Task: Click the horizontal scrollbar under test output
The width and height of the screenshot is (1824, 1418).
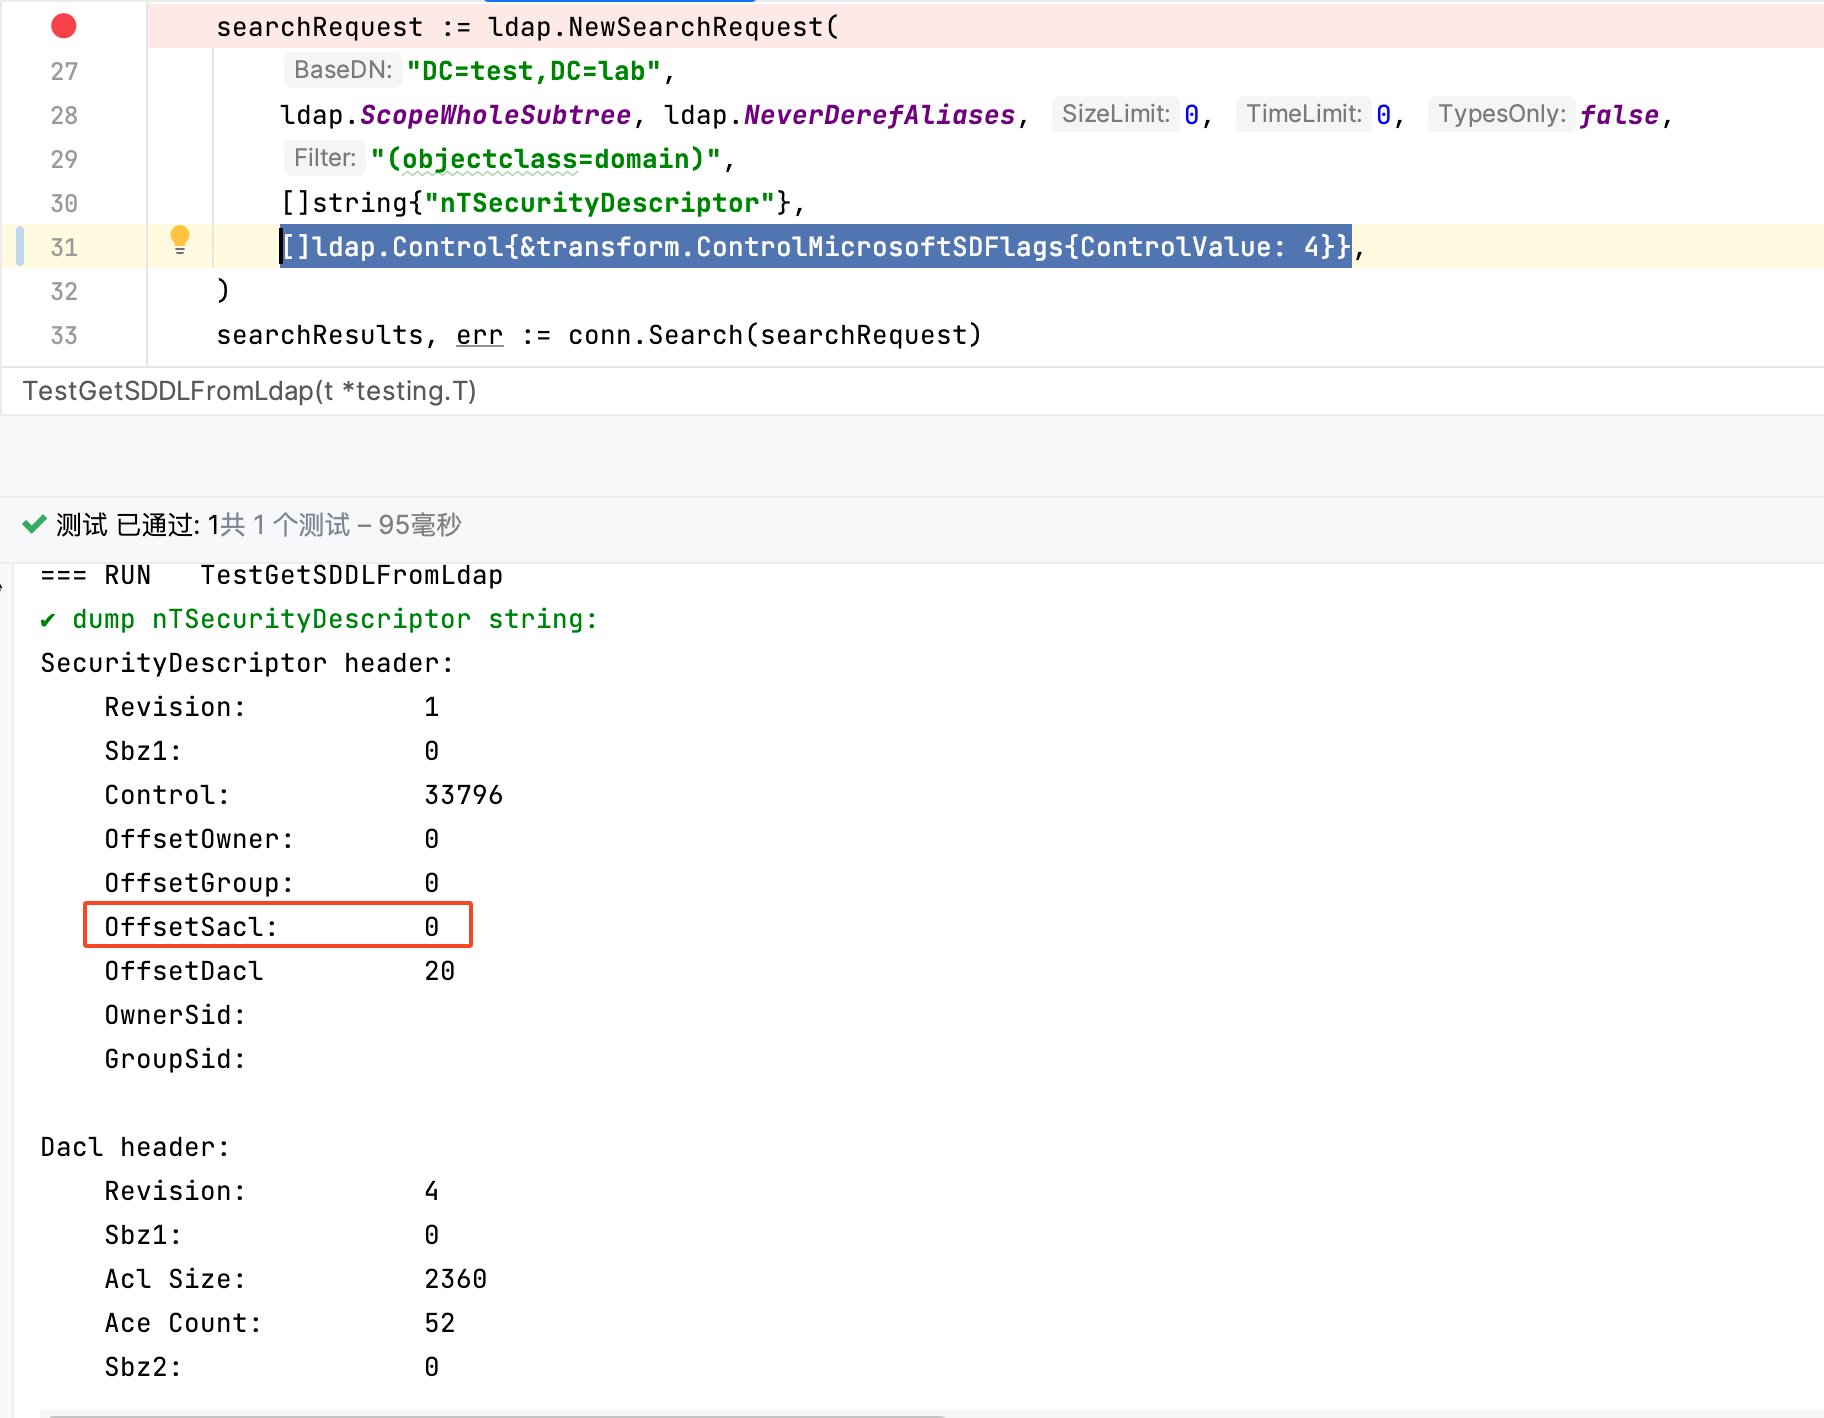Action: point(495,1414)
